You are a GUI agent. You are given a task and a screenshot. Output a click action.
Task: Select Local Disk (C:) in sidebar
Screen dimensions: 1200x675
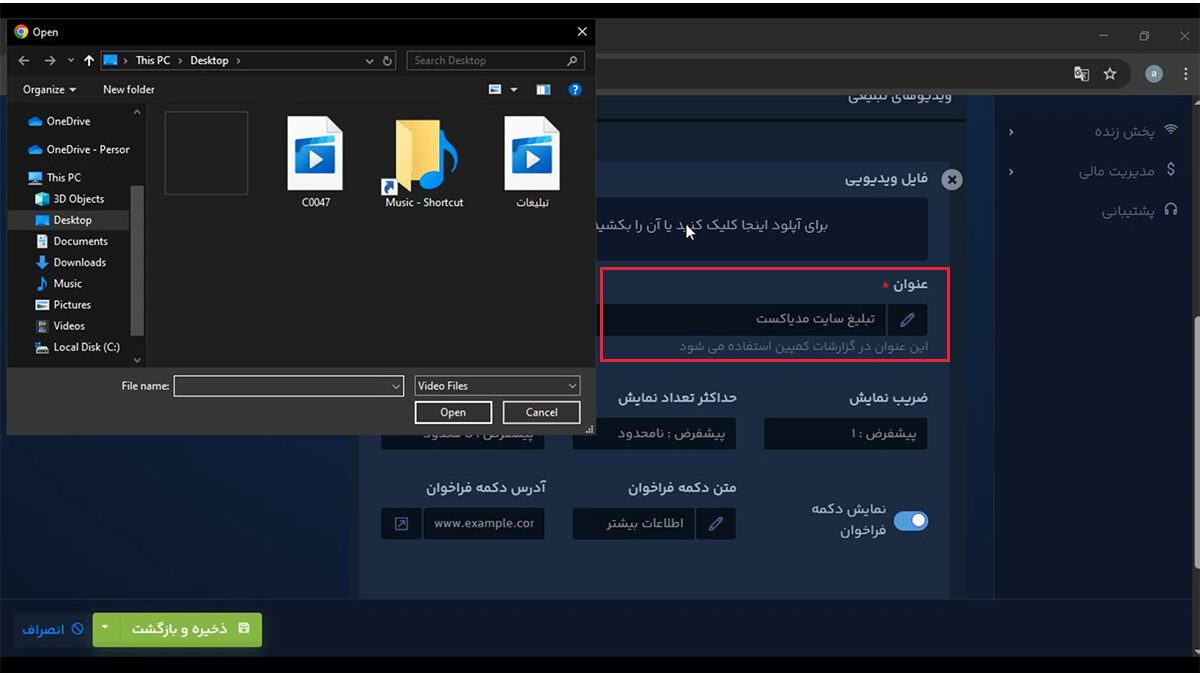point(86,347)
